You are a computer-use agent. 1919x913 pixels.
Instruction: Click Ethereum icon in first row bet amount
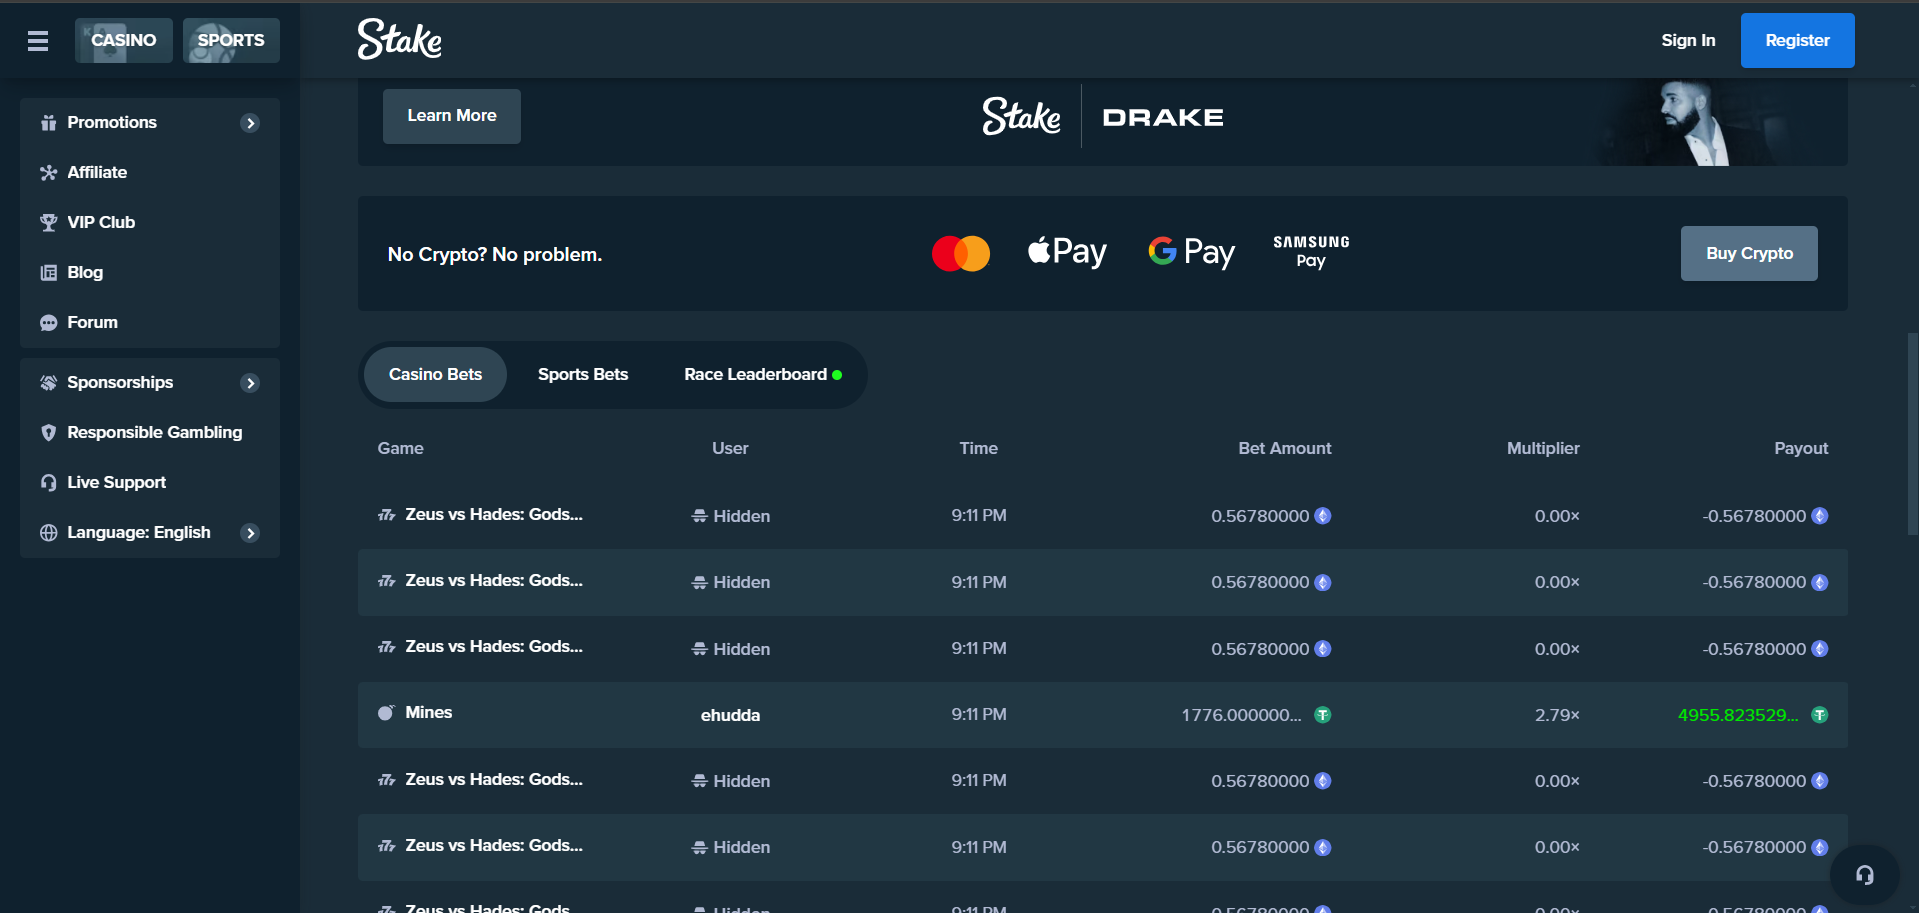(1322, 516)
